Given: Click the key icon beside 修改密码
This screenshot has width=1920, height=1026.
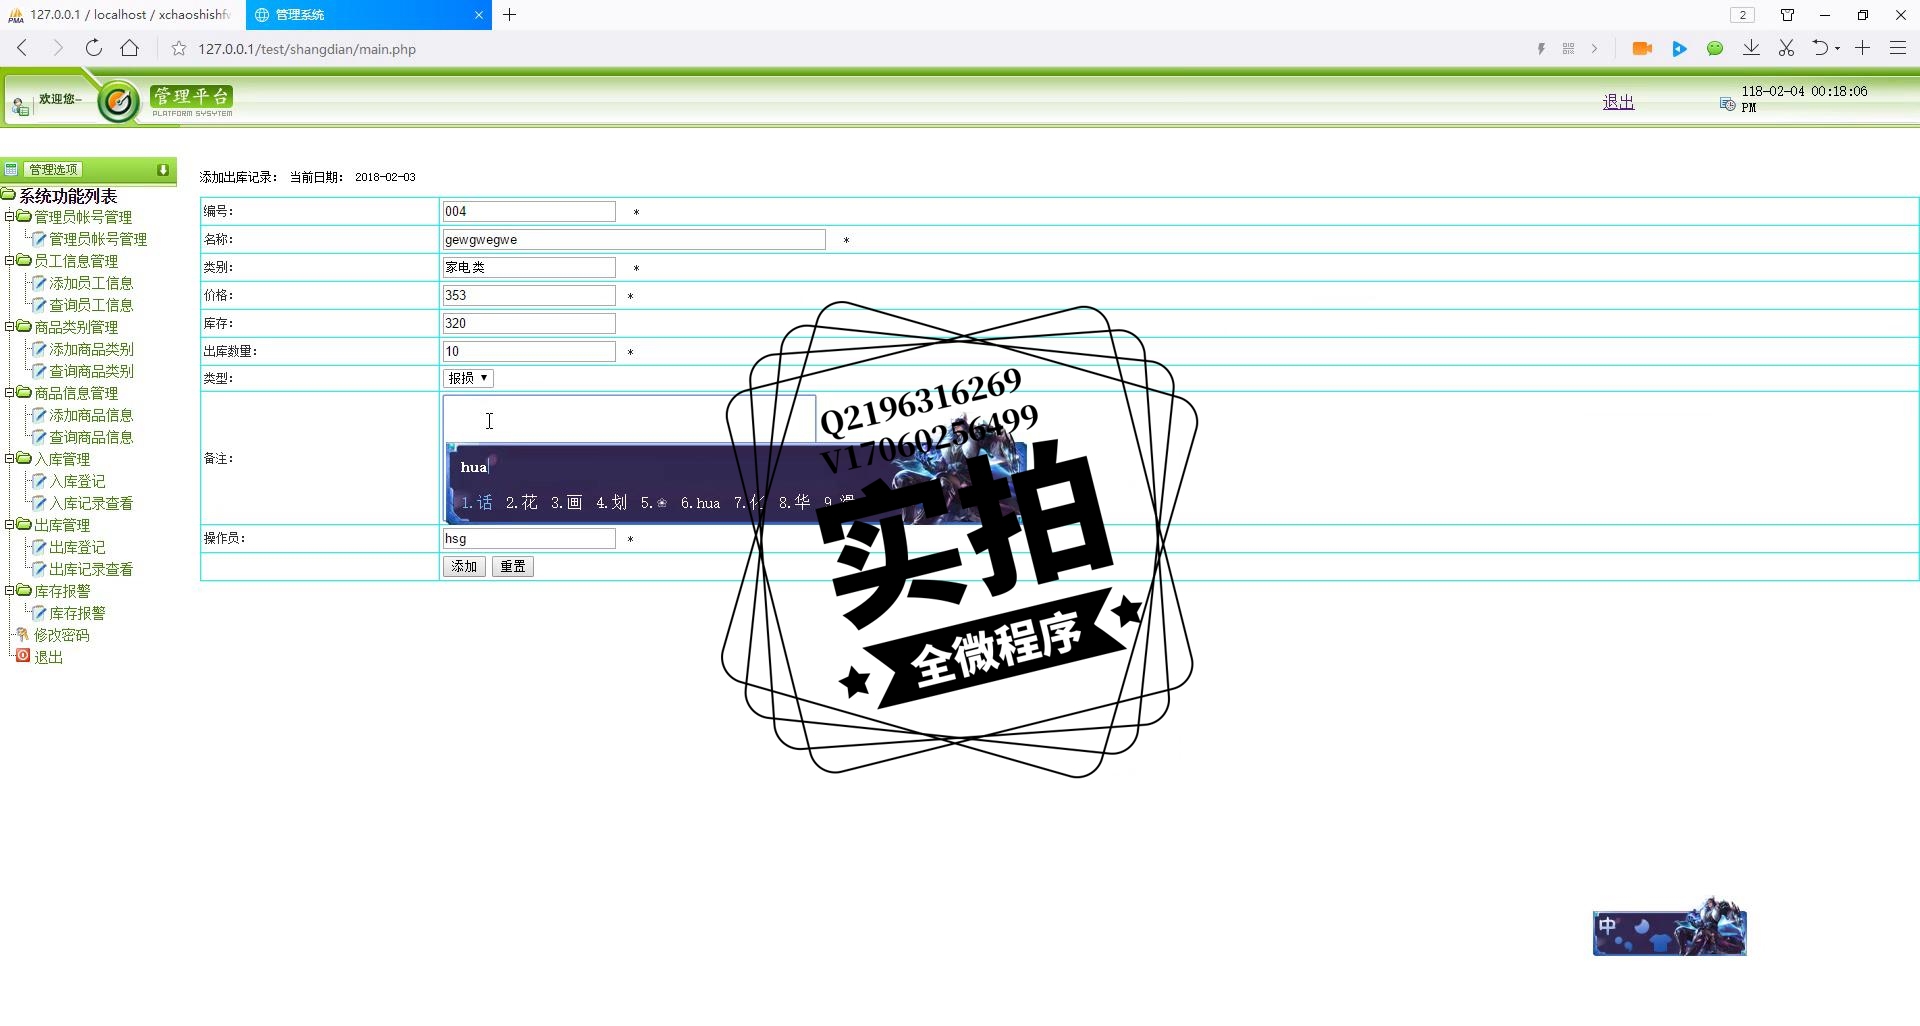Looking at the screenshot, I should (x=22, y=634).
